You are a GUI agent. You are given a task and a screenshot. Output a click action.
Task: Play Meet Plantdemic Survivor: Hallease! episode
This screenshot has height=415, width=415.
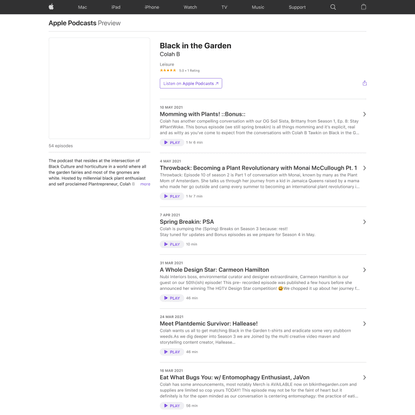(x=172, y=352)
